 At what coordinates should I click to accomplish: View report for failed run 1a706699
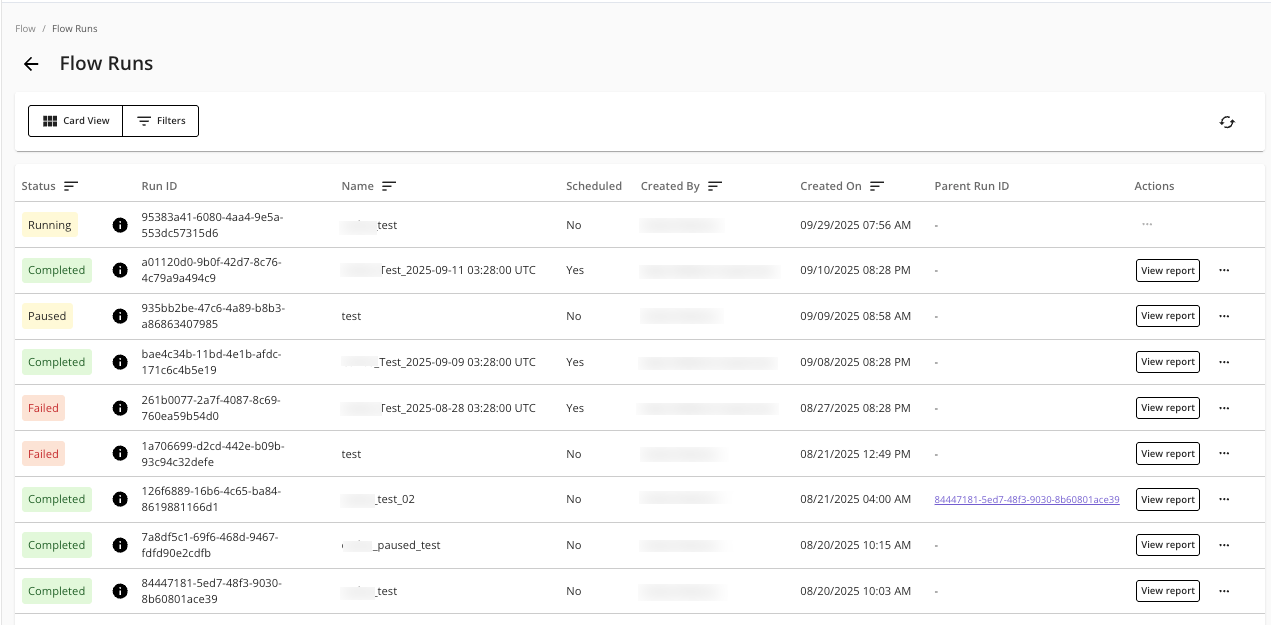(x=1167, y=454)
